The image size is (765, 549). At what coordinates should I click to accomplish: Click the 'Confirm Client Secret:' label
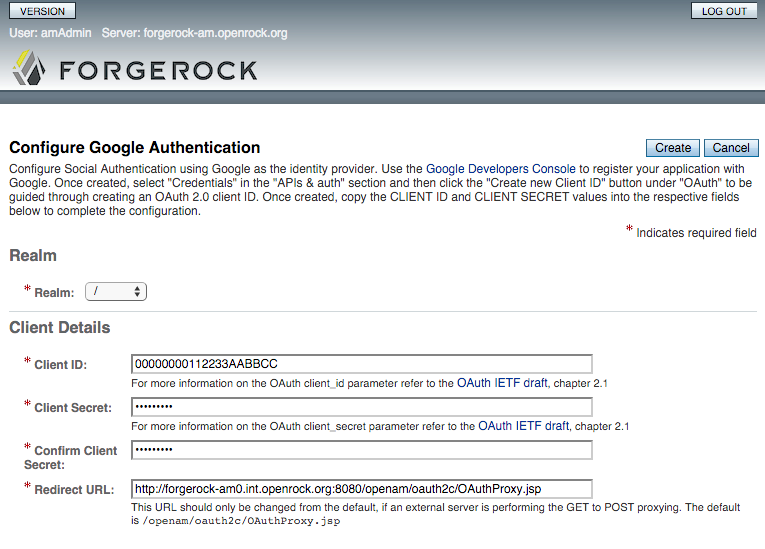tap(71, 458)
